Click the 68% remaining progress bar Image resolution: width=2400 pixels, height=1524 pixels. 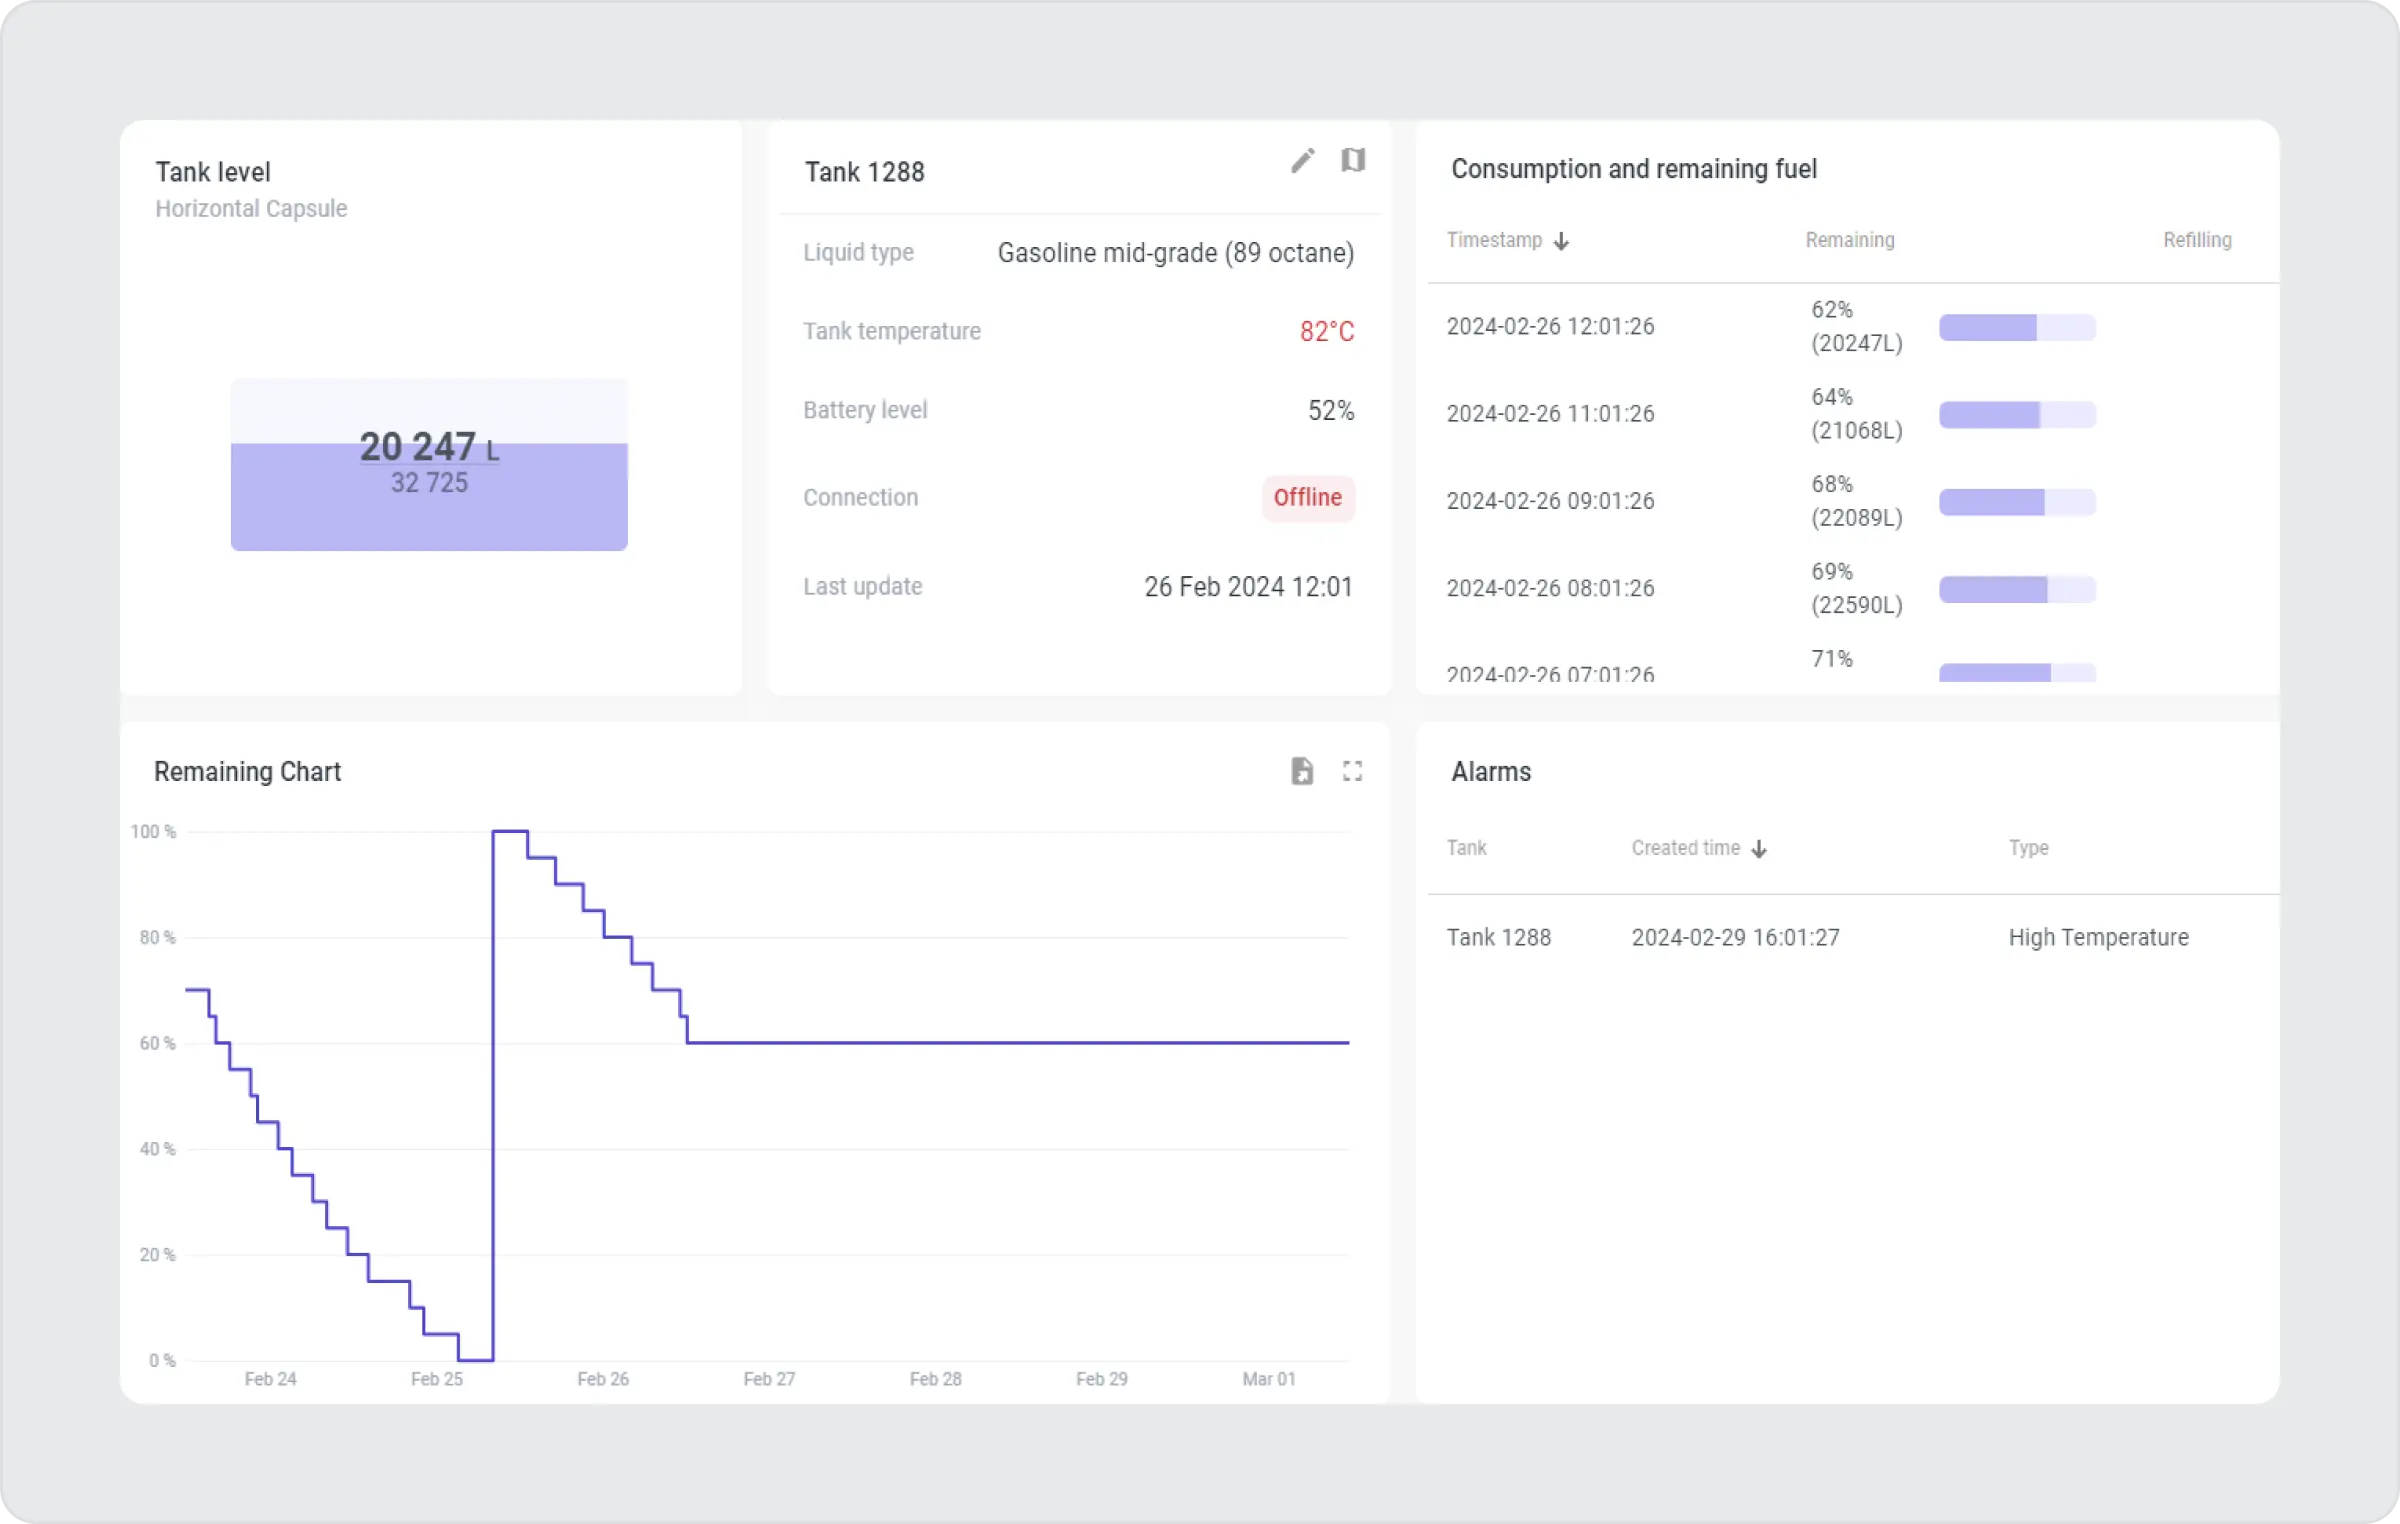click(x=2016, y=502)
